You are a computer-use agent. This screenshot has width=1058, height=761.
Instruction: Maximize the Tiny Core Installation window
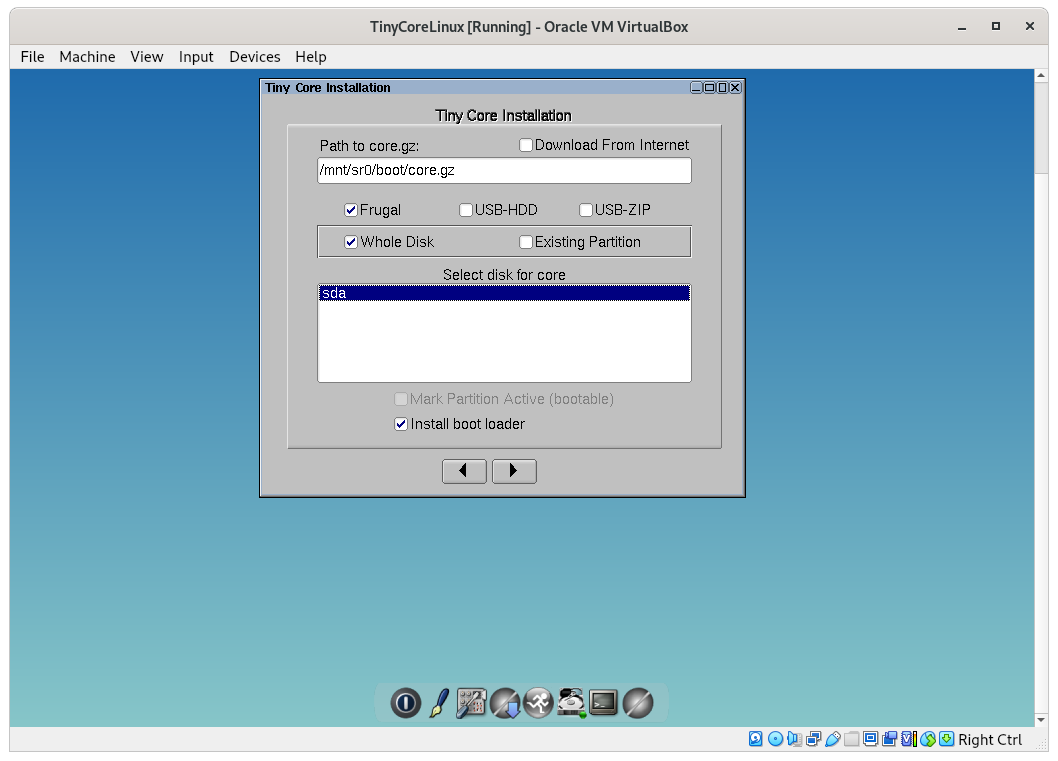click(709, 88)
